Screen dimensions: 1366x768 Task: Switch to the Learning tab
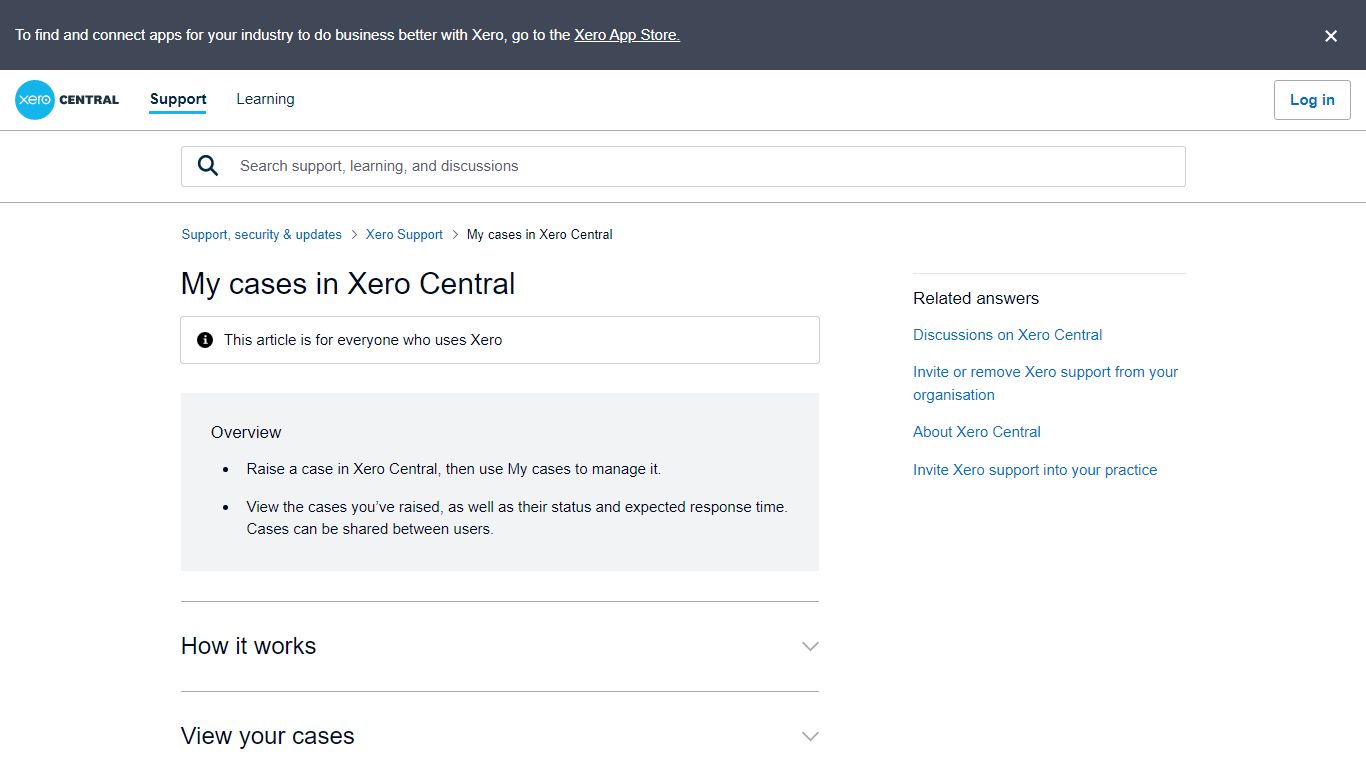[265, 99]
